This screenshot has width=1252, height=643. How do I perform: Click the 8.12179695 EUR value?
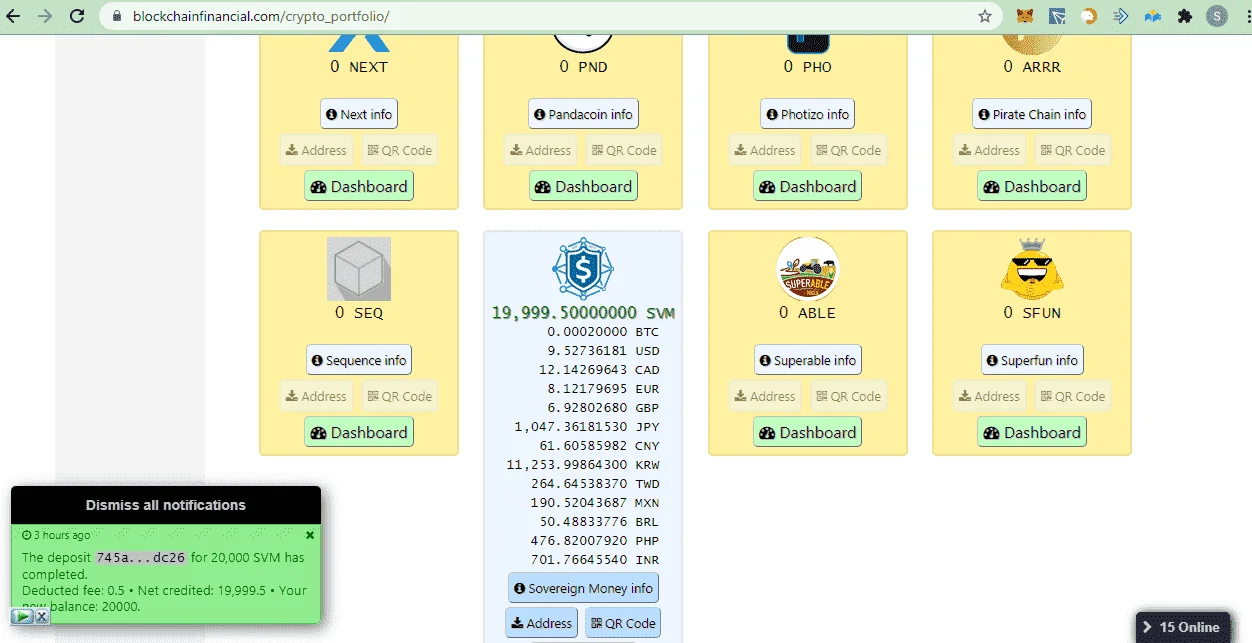(603, 388)
